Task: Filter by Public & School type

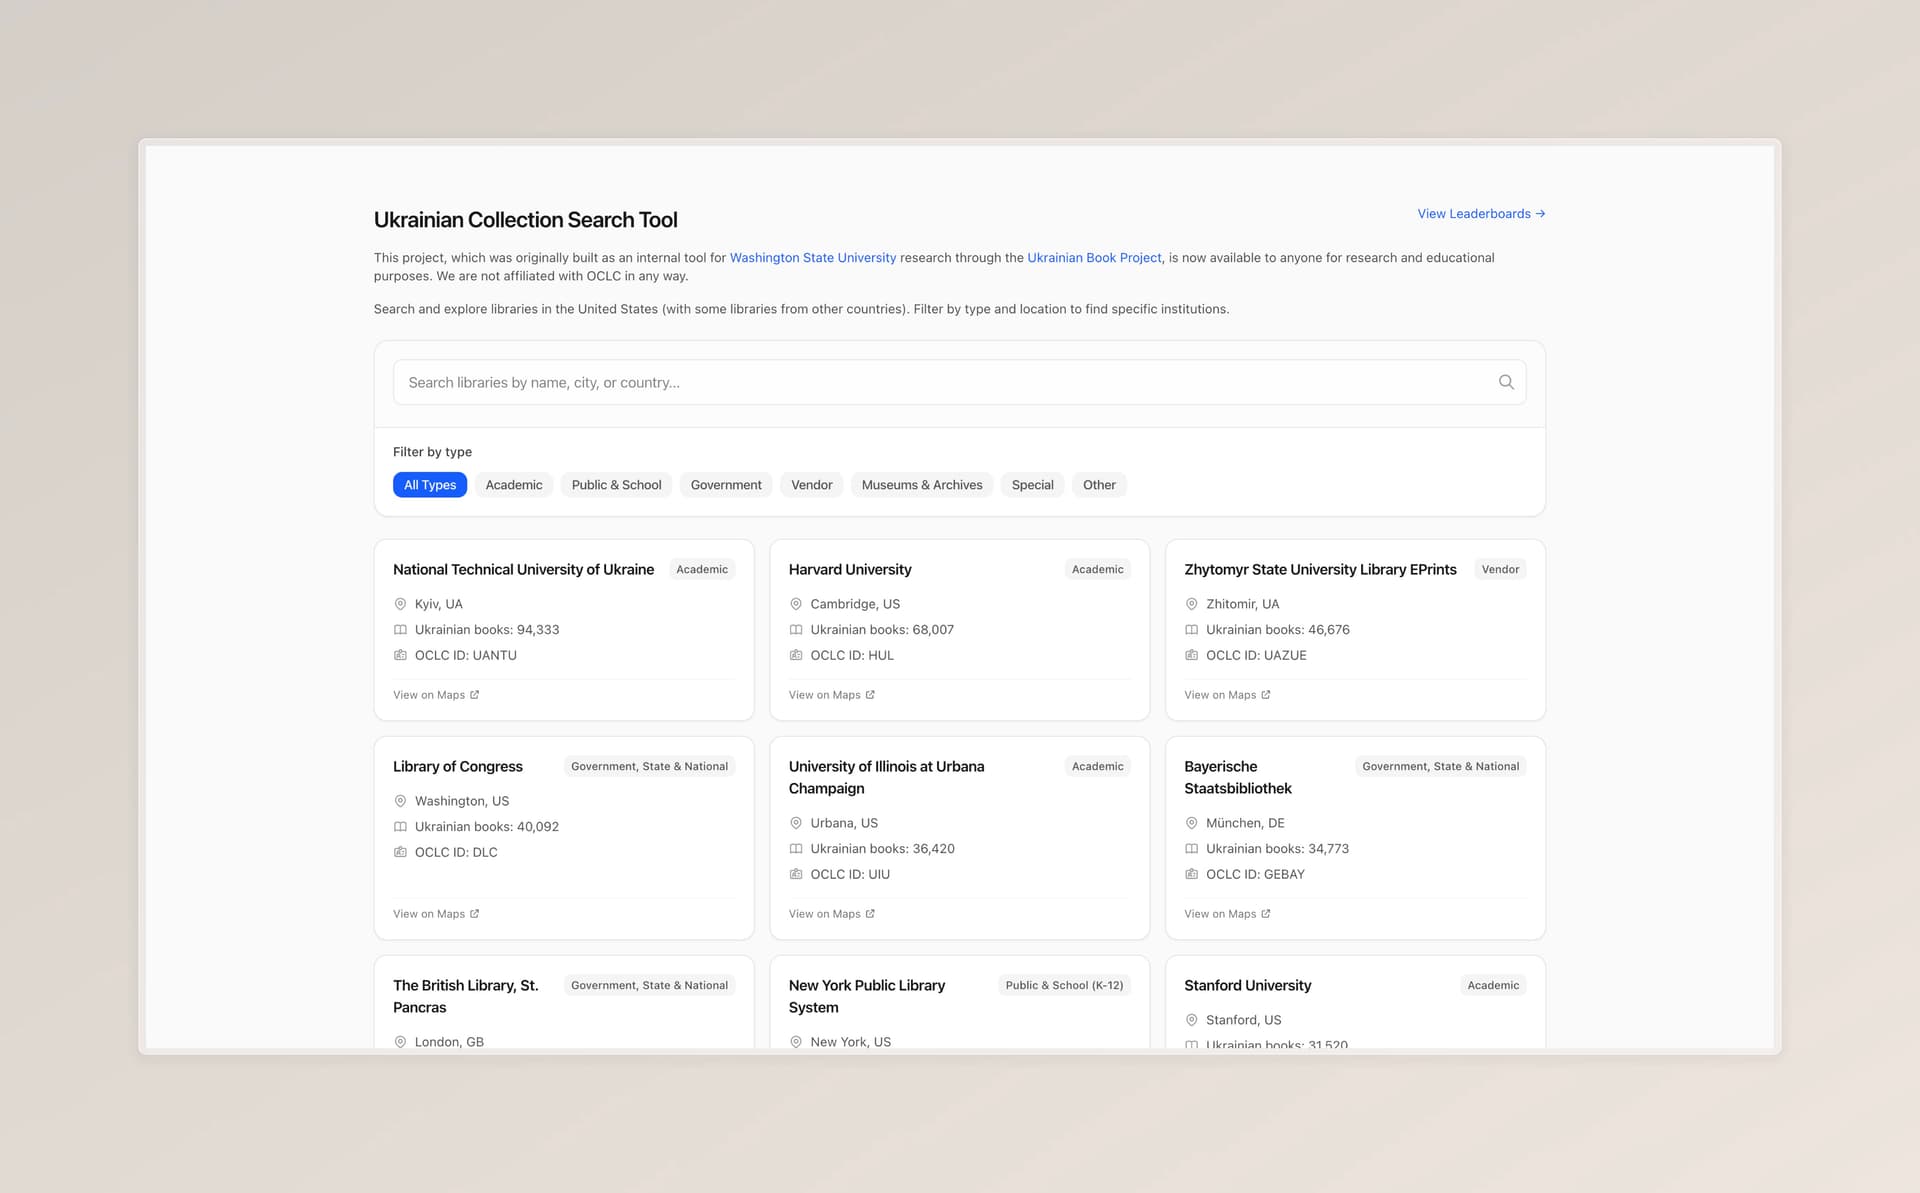Action: pyautogui.click(x=616, y=485)
